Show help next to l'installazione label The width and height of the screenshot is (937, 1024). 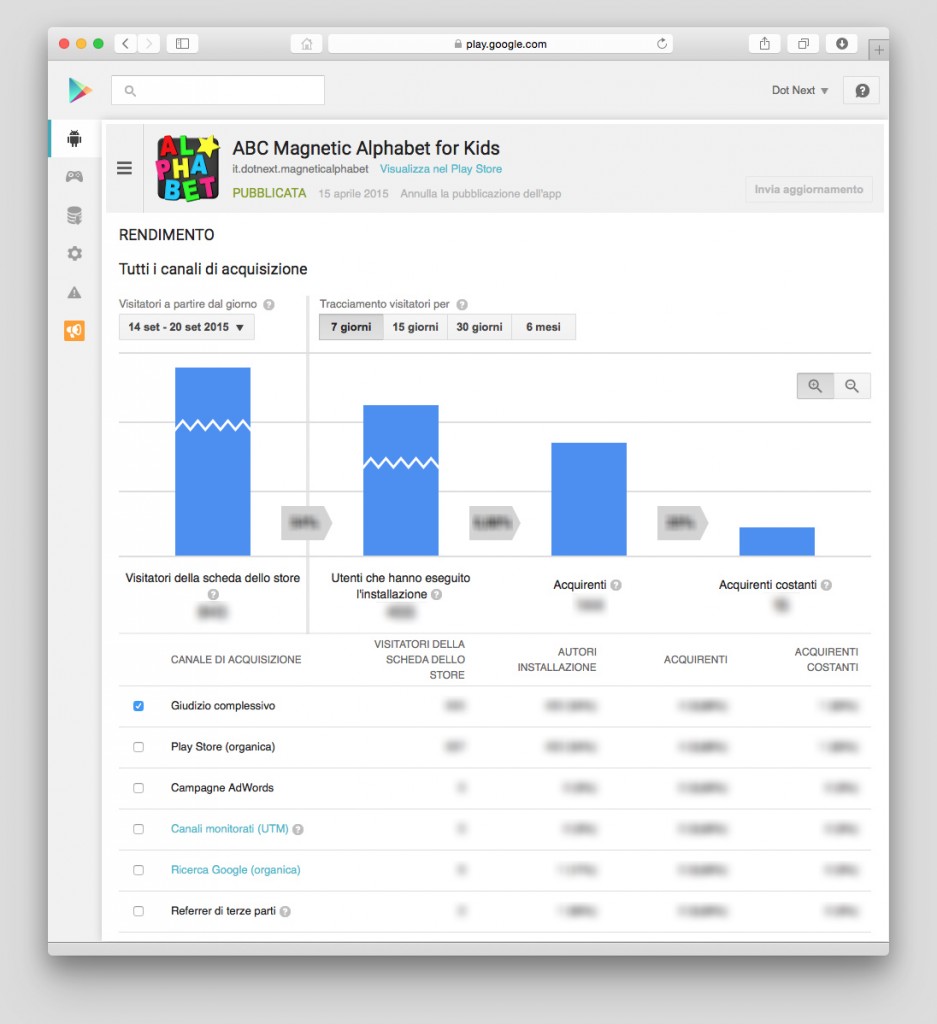click(437, 594)
